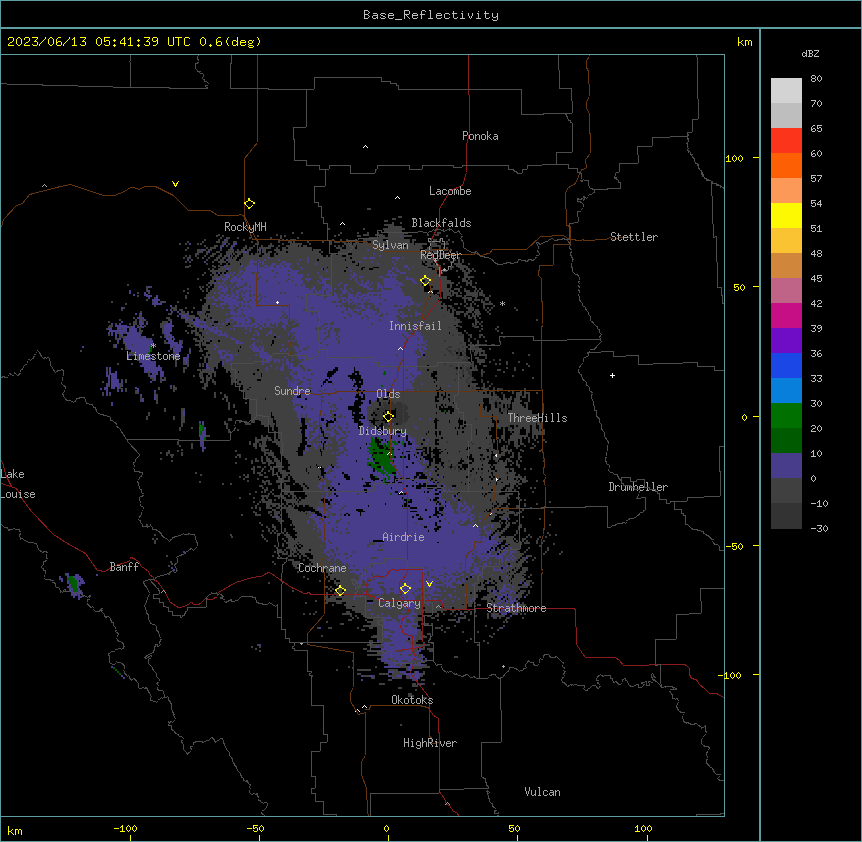Select the Lacombe city label
Image resolution: width=862 pixels, height=842 pixels.
(x=450, y=191)
